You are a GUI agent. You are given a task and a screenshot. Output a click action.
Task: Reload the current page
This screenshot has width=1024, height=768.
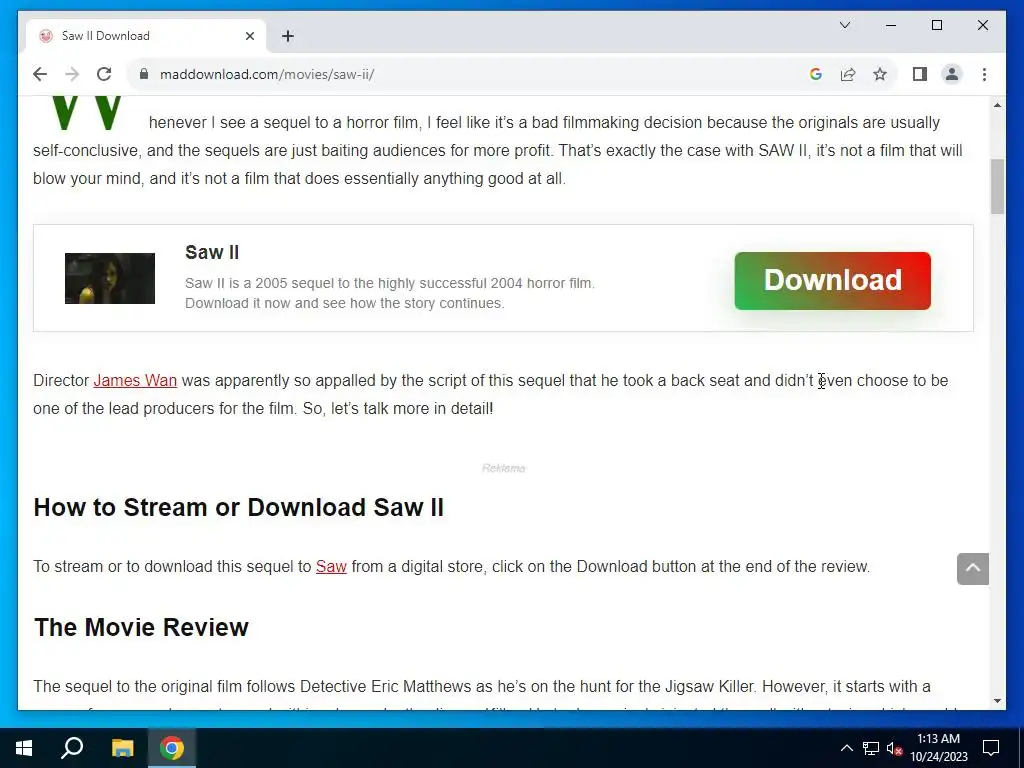[x=104, y=74]
